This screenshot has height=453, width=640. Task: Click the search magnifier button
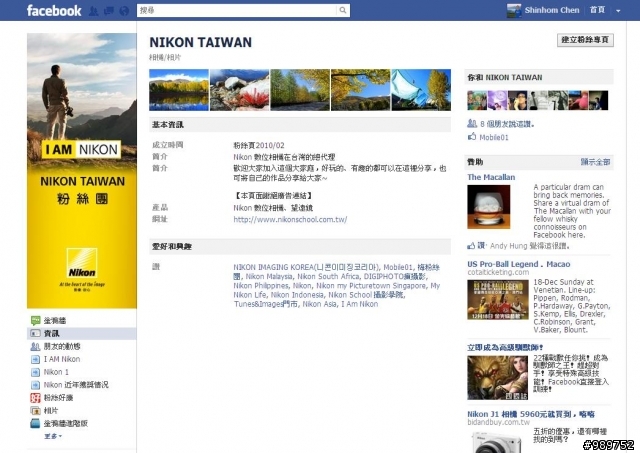coord(343,10)
